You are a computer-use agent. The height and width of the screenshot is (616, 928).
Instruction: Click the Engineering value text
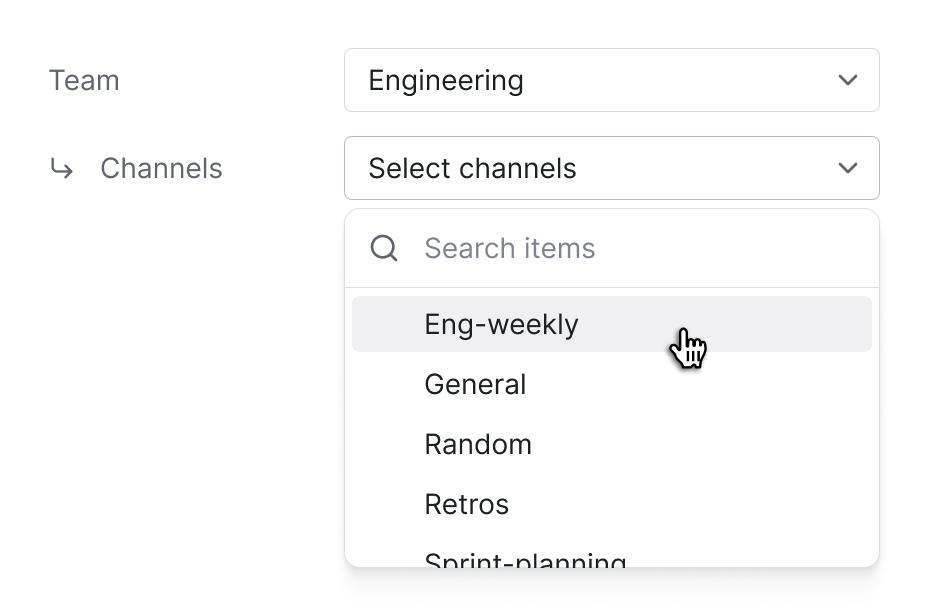tap(446, 80)
